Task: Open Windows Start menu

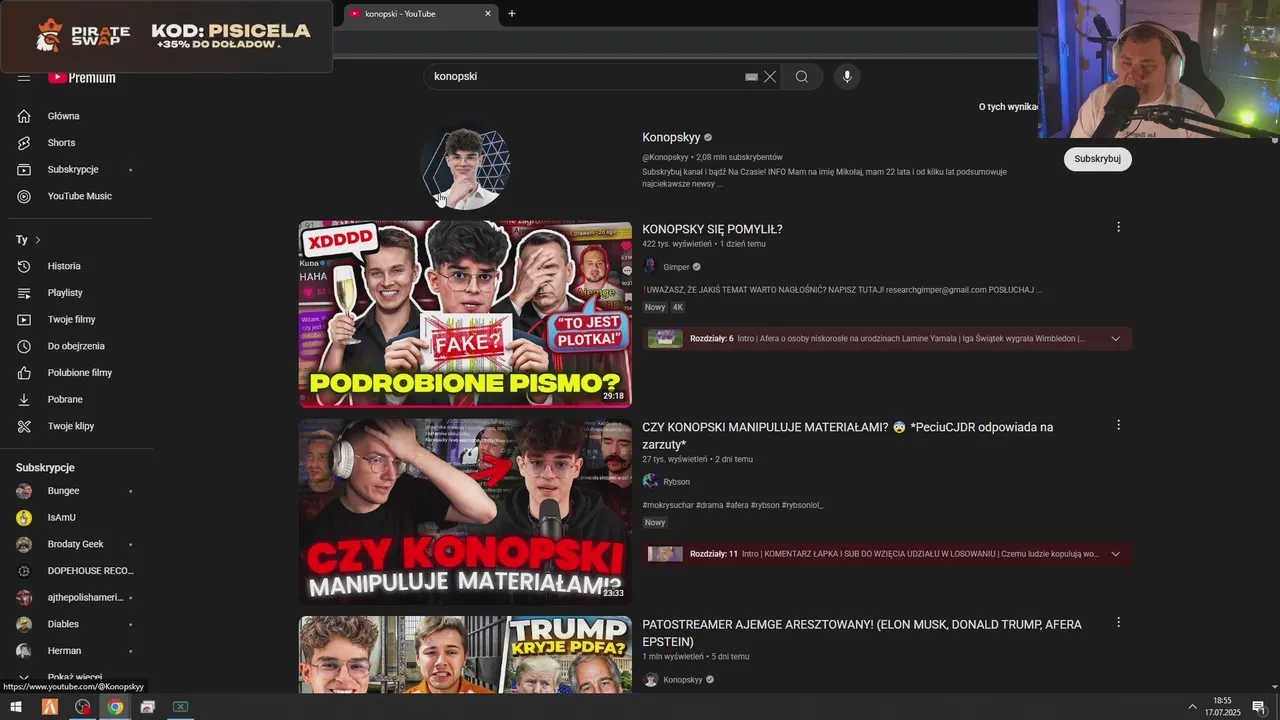Action: [16, 707]
